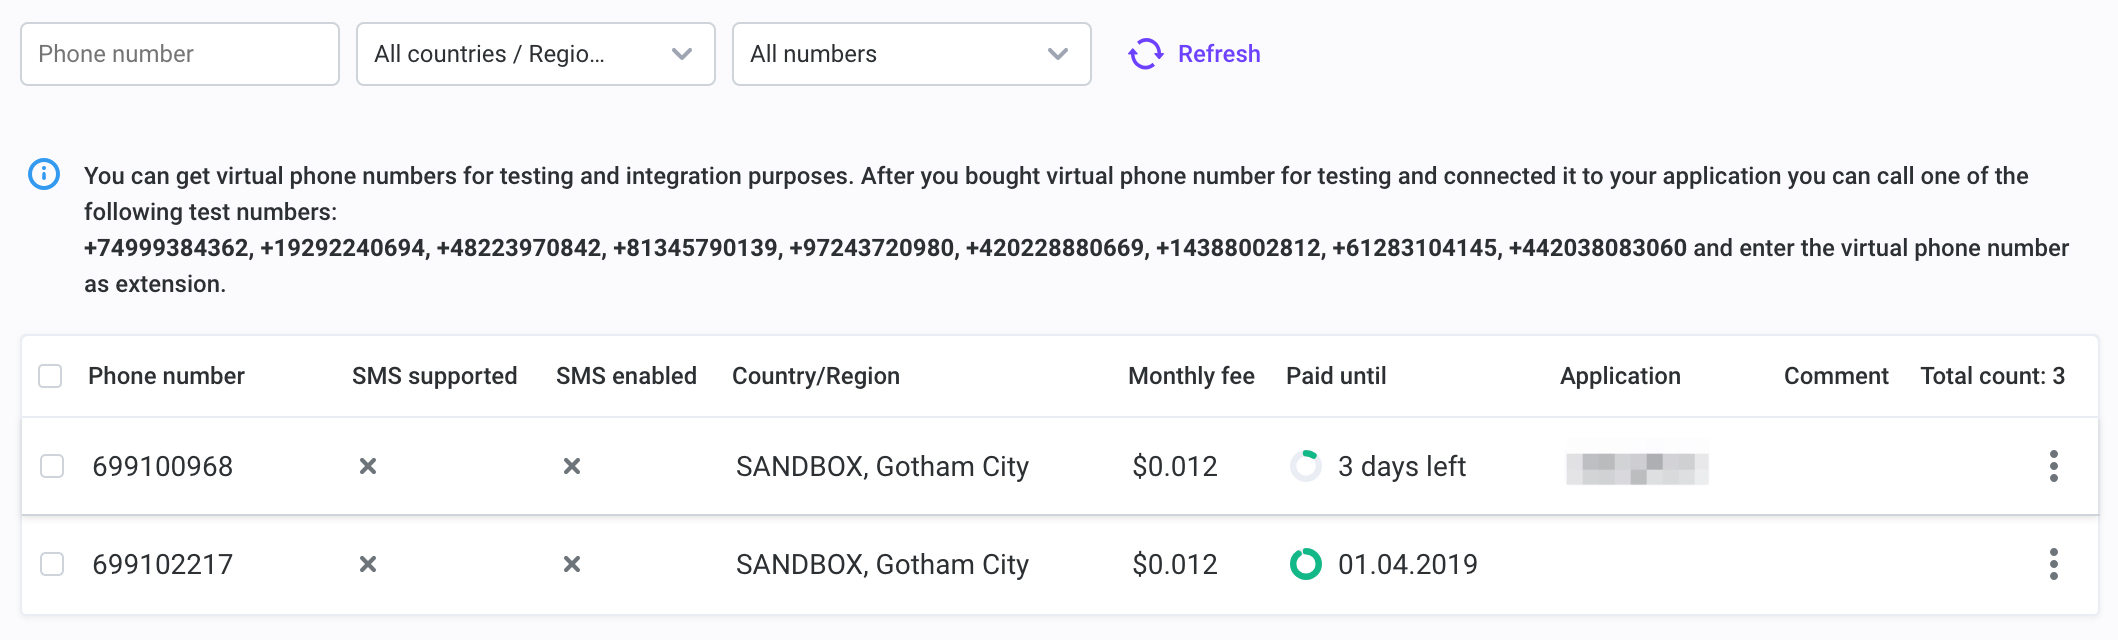Click the 3 days left progress ring
The height and width of the screenshot is (640, 2118).
pyautogui.click(x=1306, y=466)
